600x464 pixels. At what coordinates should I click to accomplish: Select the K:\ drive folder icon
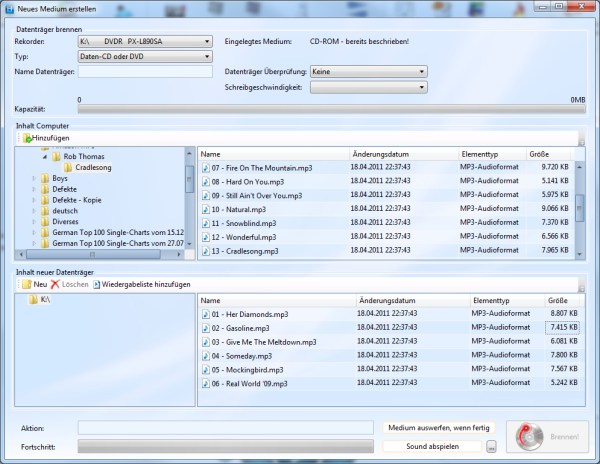point(33,300)
